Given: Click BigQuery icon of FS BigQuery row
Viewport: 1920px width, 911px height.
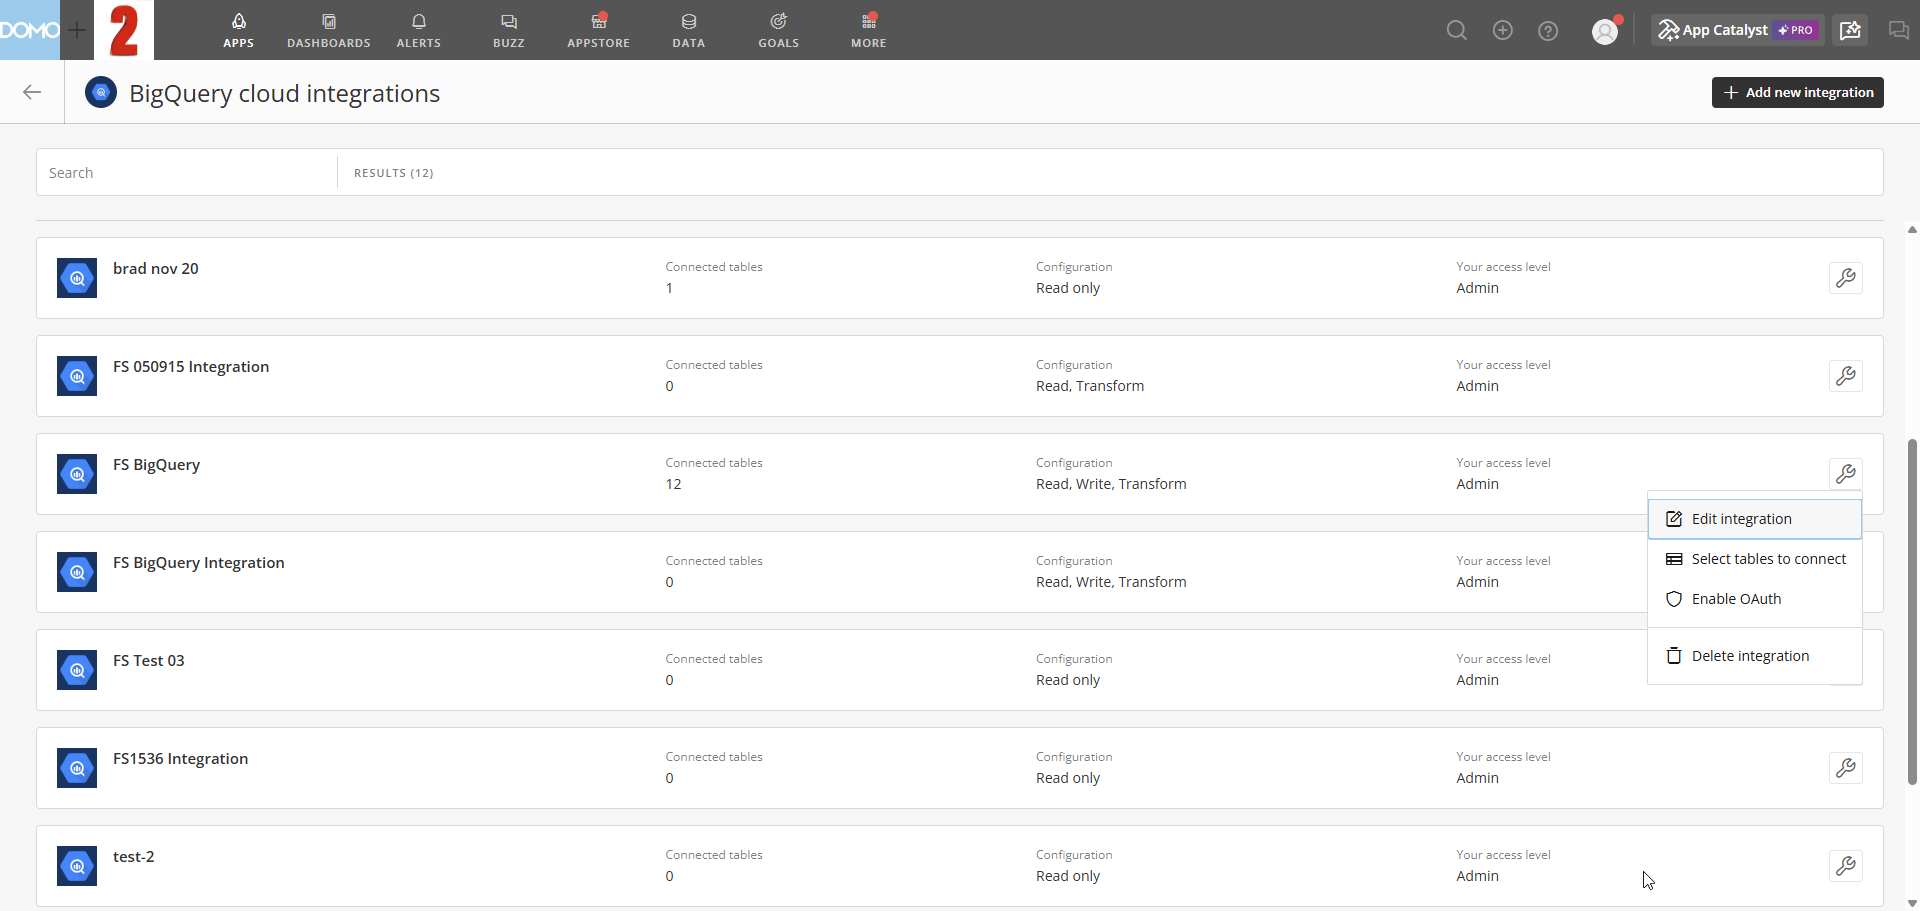Looking at the screenshot, I should [x=77, y=474].
